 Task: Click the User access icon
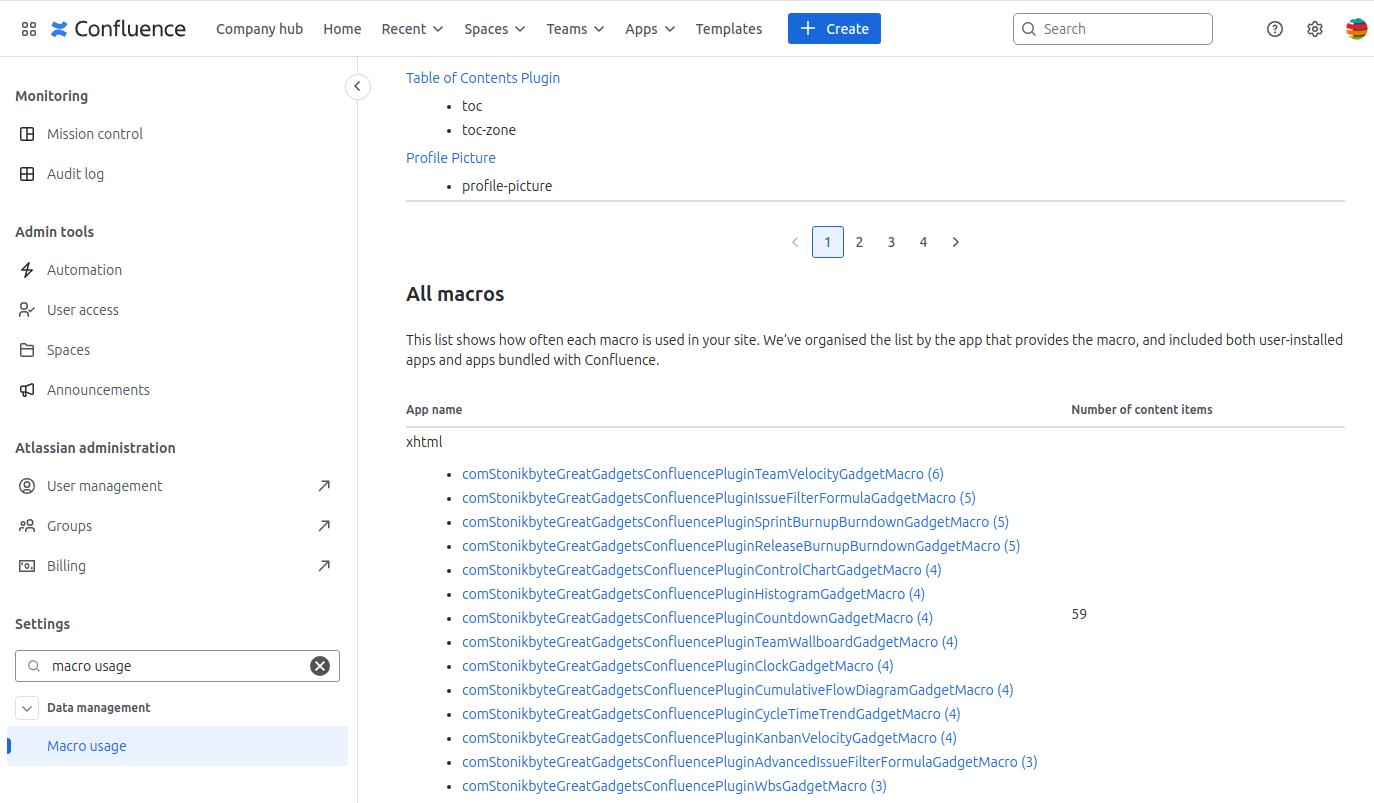[27, 310]
